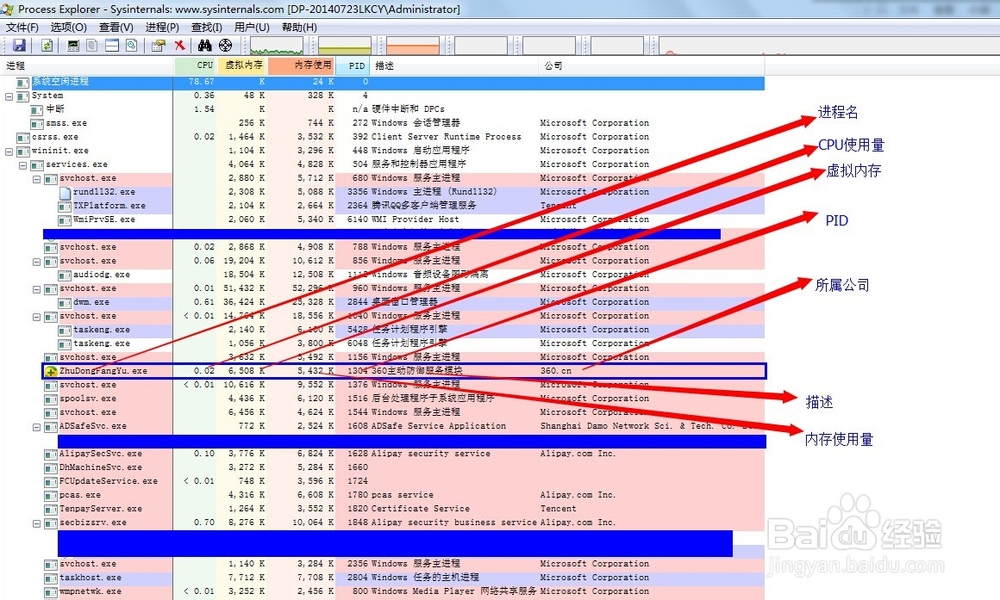Screen dimensions: 1000x600
Task: Open the 用户(U) menu
Action: click(252, 27)
